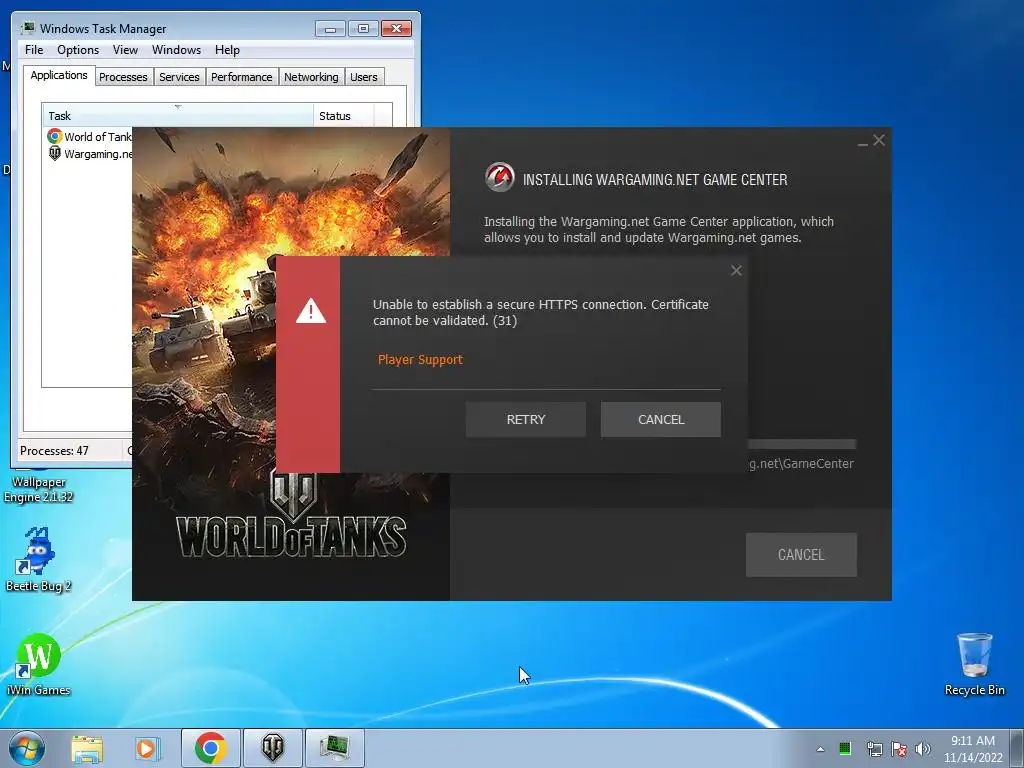
Task: Click the World of Tanks logo in installer
Action: [x=291, y=517]
